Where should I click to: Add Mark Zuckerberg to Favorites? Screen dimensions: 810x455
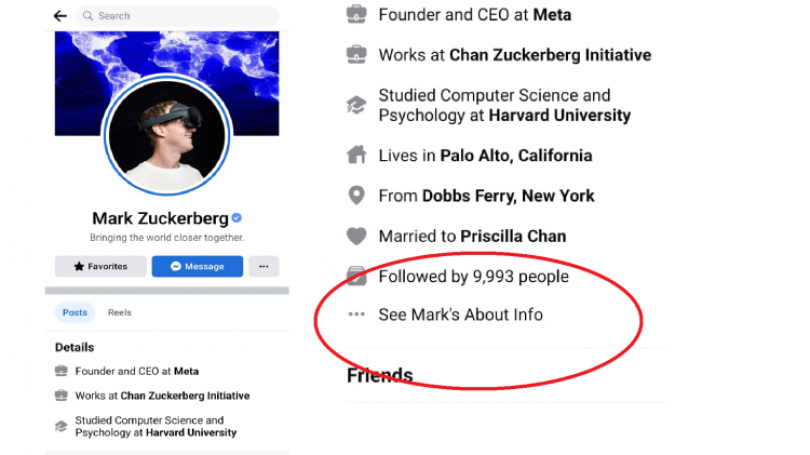point(100,267)
